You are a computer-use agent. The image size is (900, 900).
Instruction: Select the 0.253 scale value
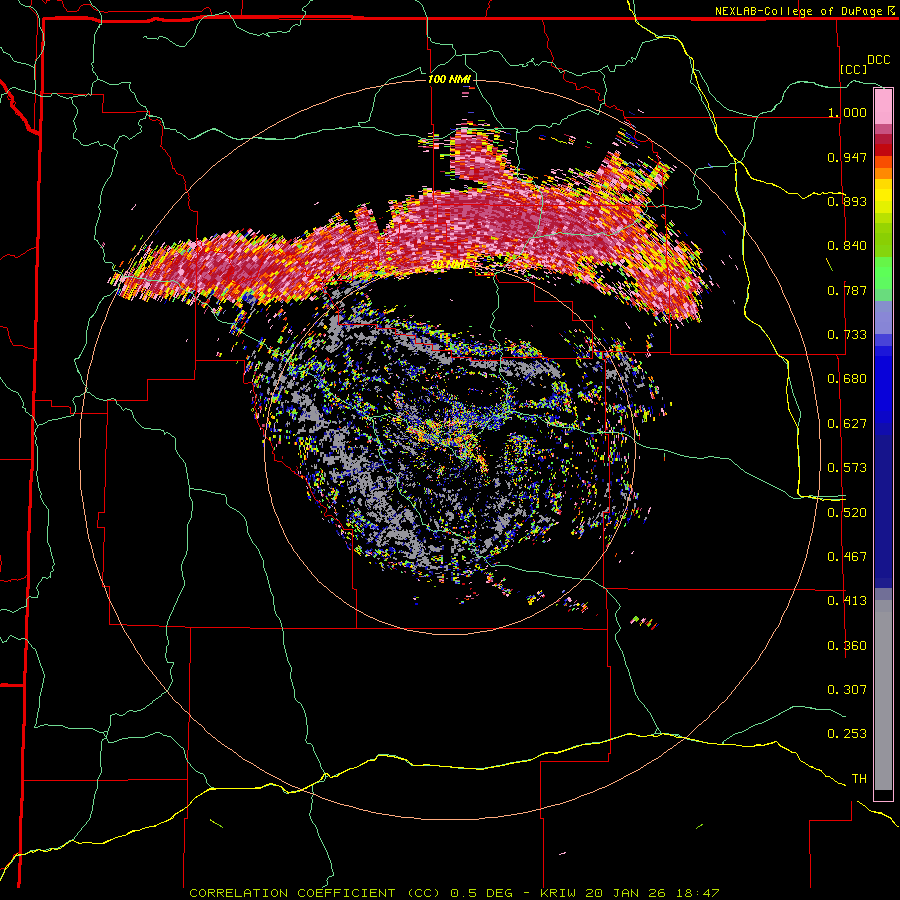847,734
